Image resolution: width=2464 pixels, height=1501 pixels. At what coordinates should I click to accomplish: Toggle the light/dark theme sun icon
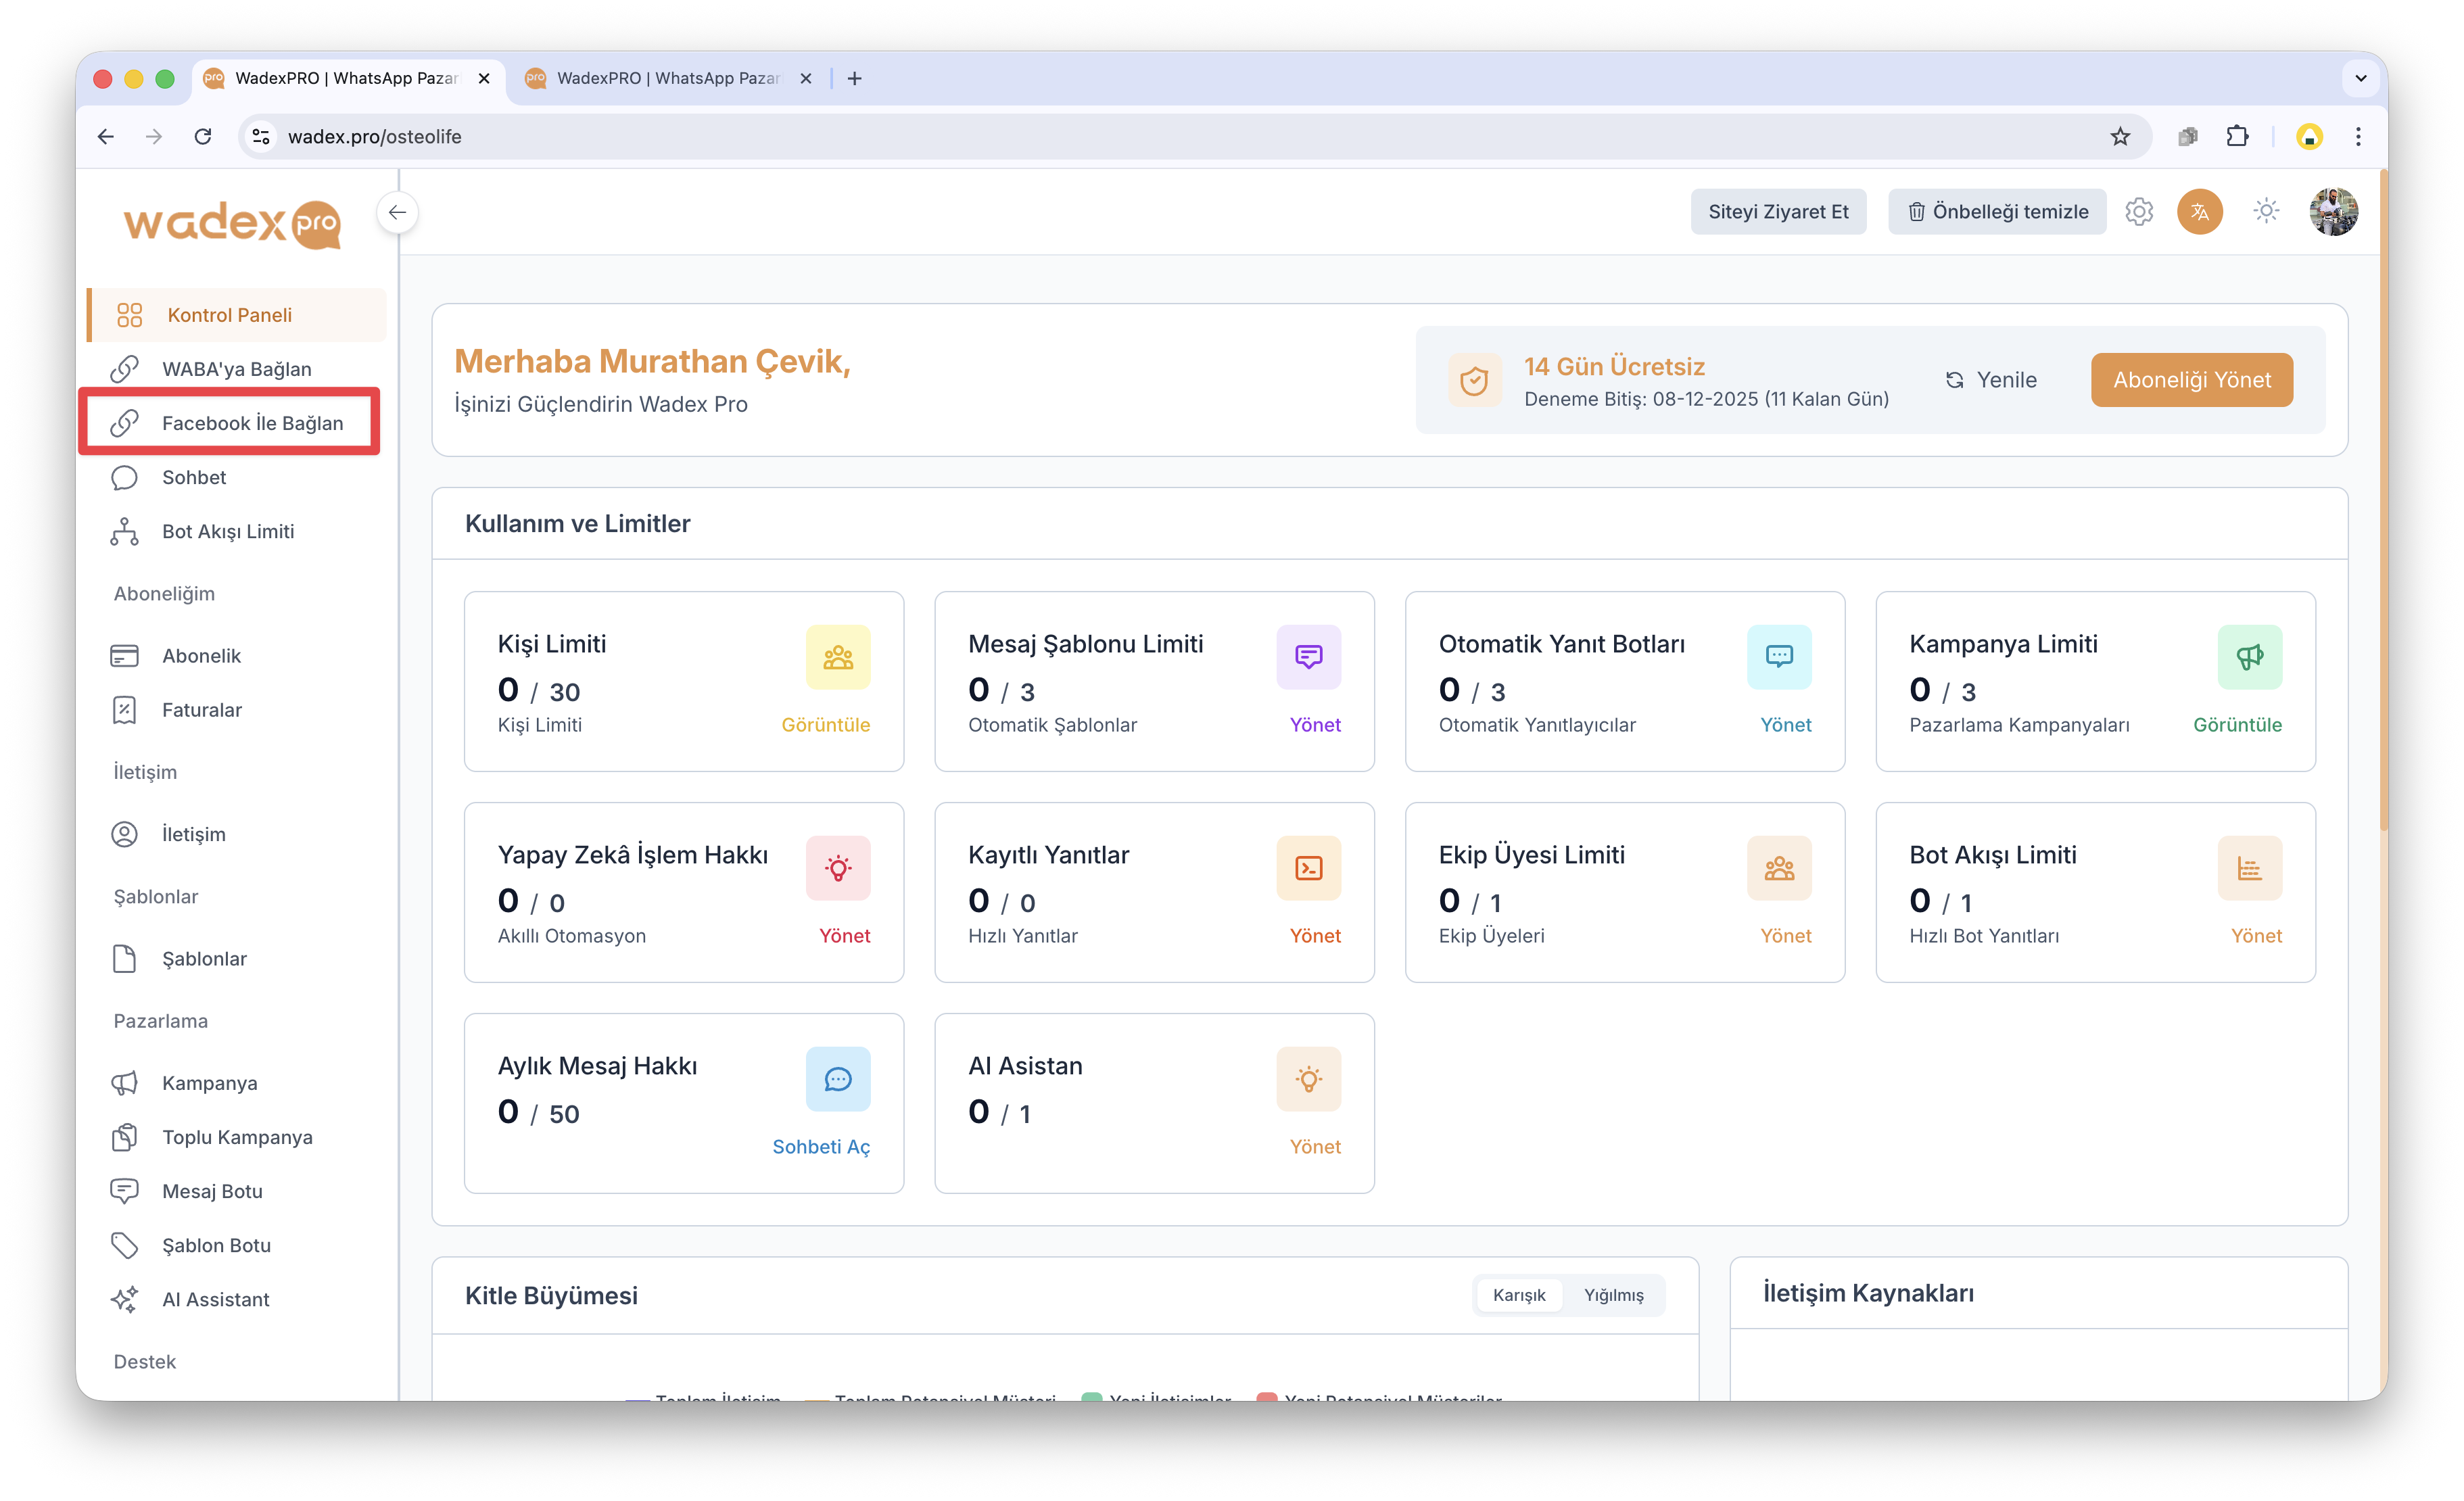[2266, 211]
